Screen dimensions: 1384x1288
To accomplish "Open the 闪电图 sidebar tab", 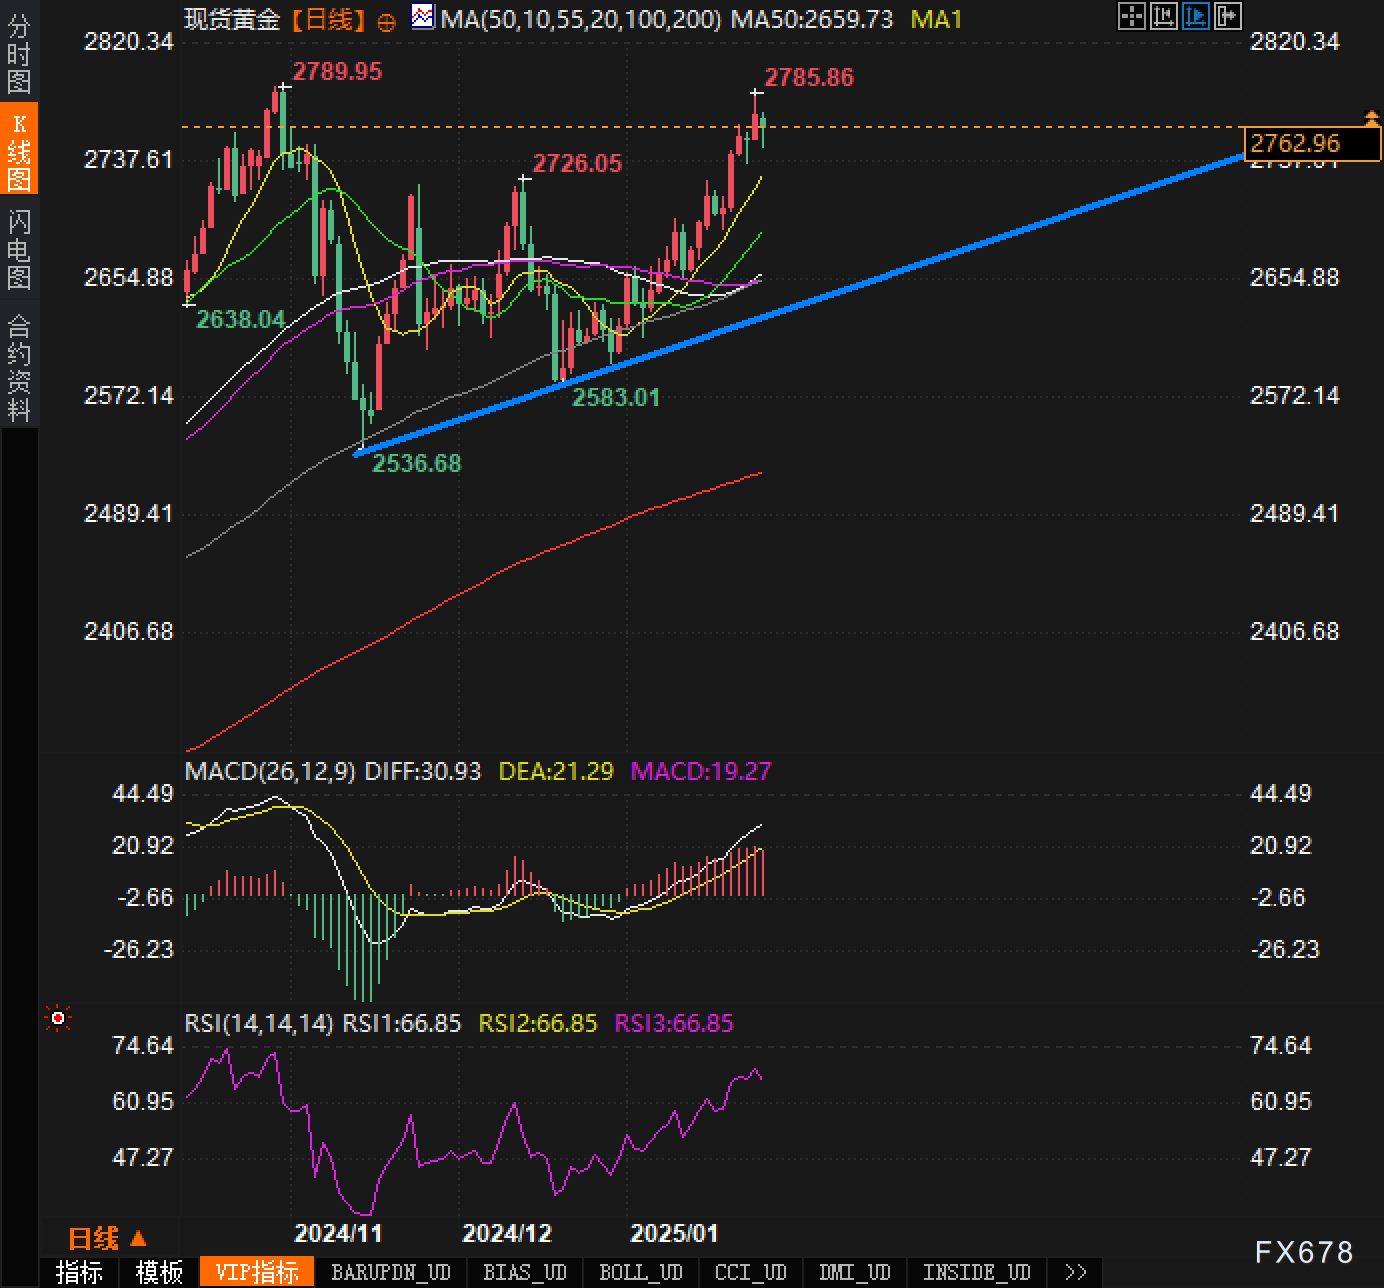I will [x=19, y=249].
